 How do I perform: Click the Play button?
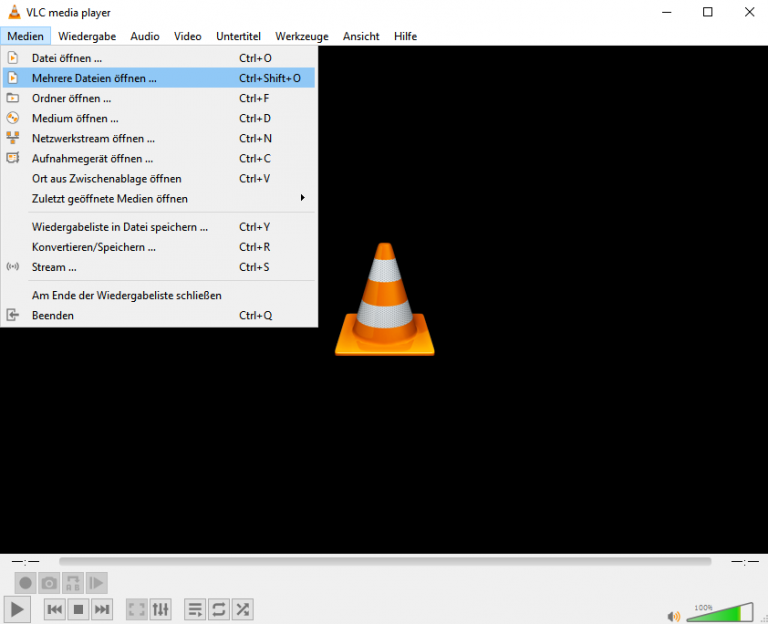coord(17,609)
